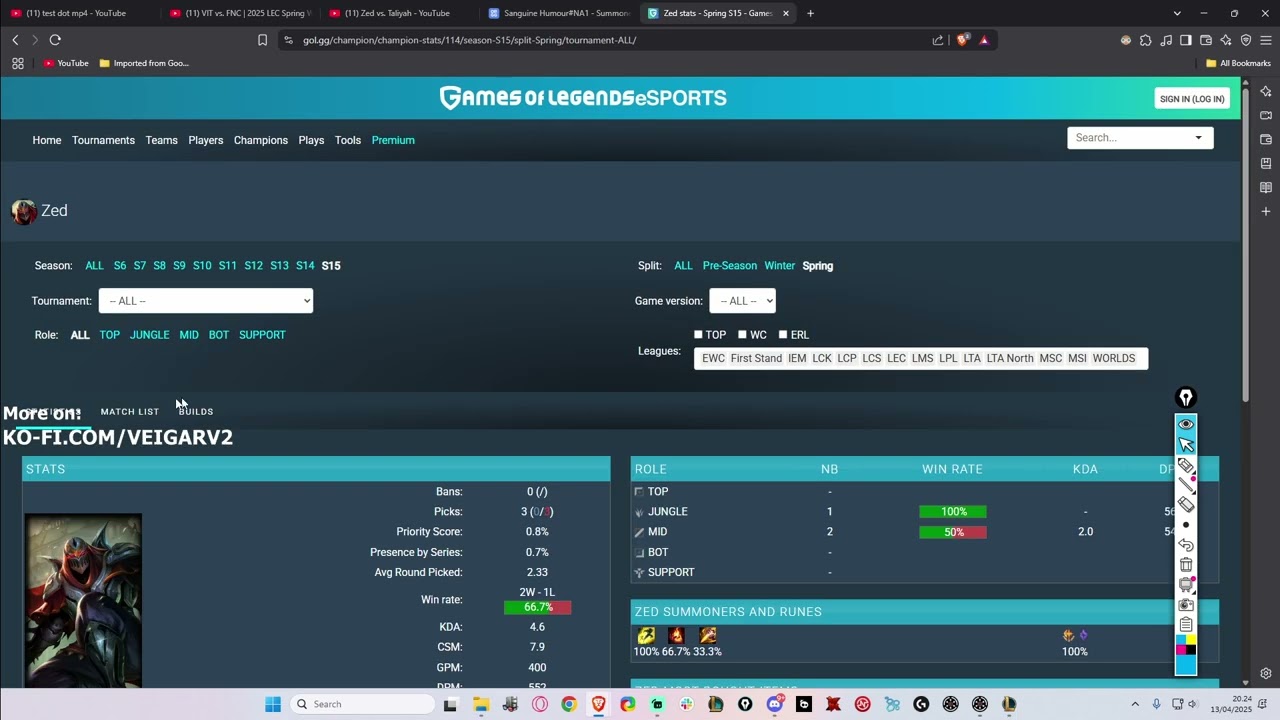
Task: Choose the highlighter tool in annotation toolbar
Action: 1186,466
